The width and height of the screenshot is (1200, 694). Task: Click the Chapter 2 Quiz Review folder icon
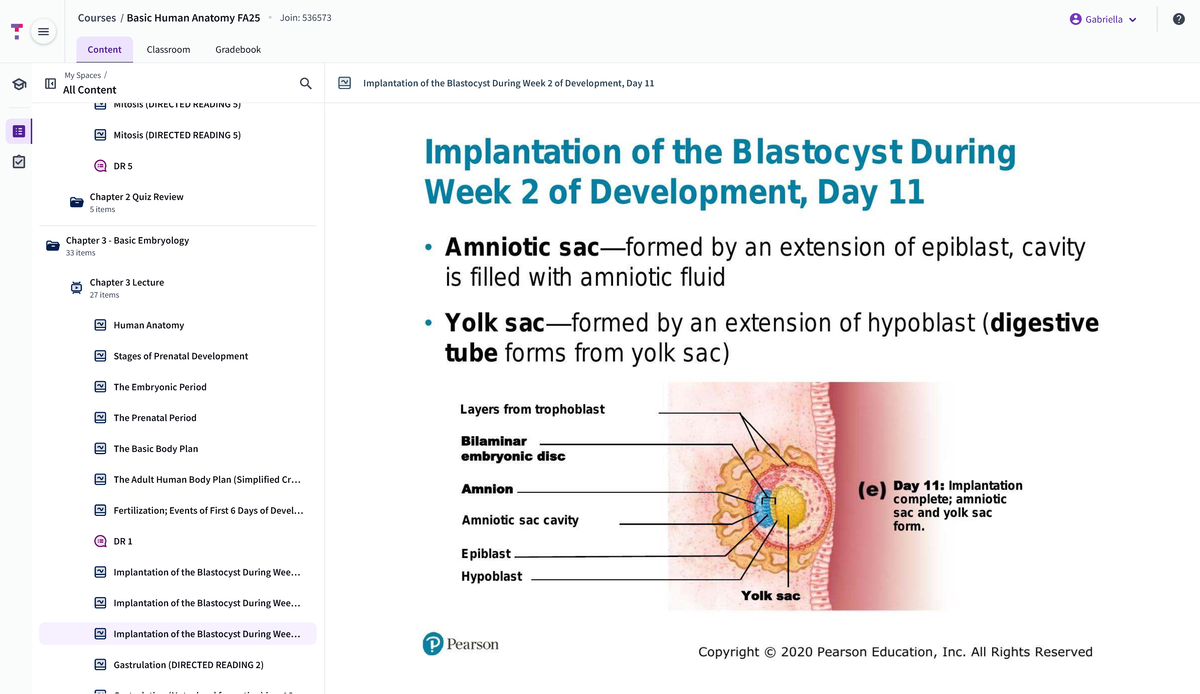[x=77, y=202]
